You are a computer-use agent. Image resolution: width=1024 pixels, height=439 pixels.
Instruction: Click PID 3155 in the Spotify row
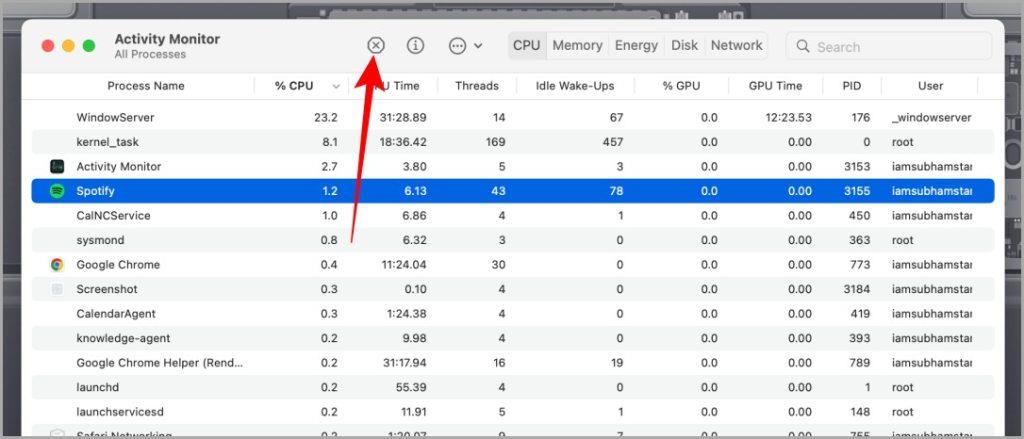click(x=857, y=191)
